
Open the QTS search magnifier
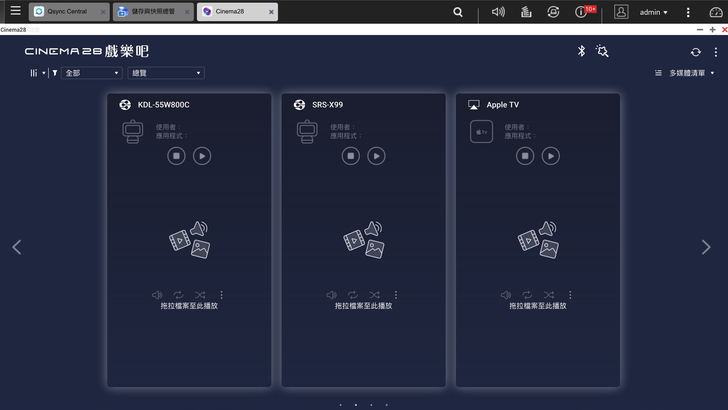[458, 12]
